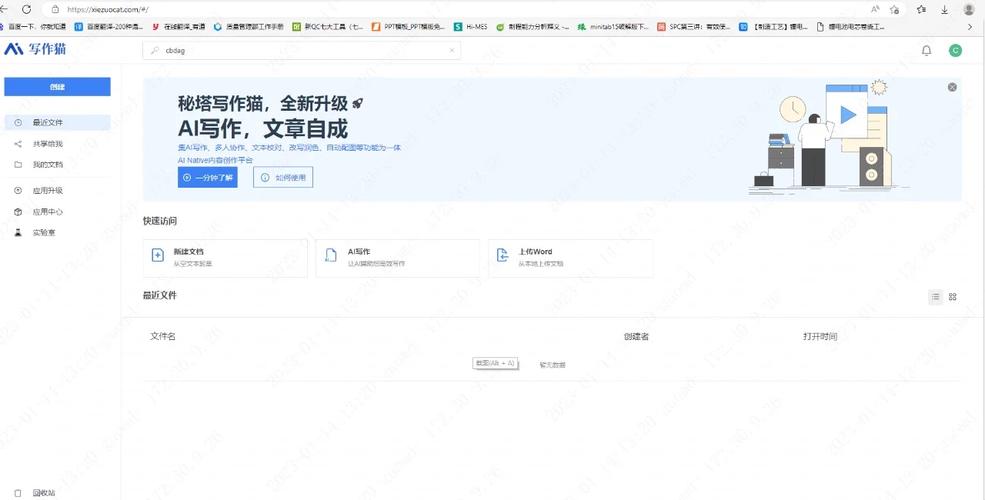
Task: Open the 【制造工艺】 bookmark
Action: [773, 27]
